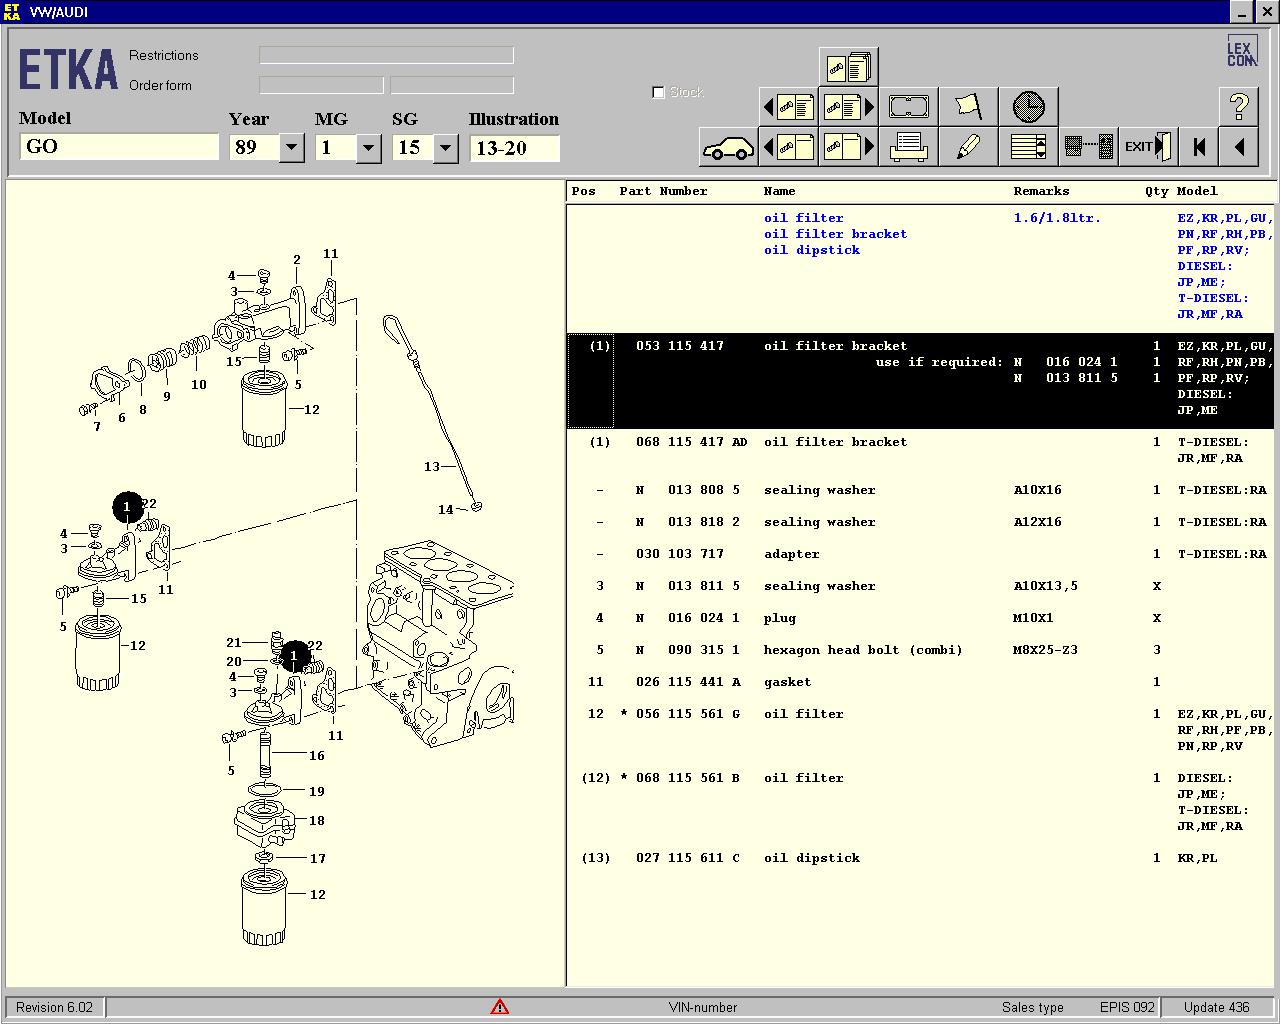1280x1024 pixels.
Task: Expand the Year dropdown
Action: [292, 148]
